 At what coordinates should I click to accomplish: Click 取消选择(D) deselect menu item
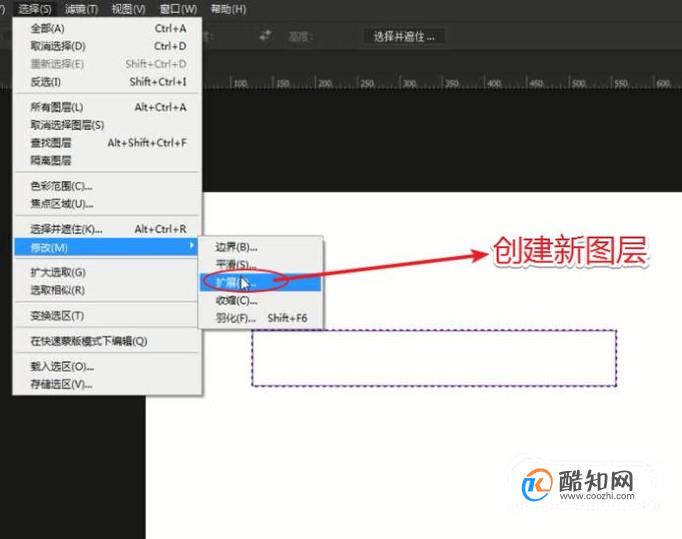[x=108, y=46]
